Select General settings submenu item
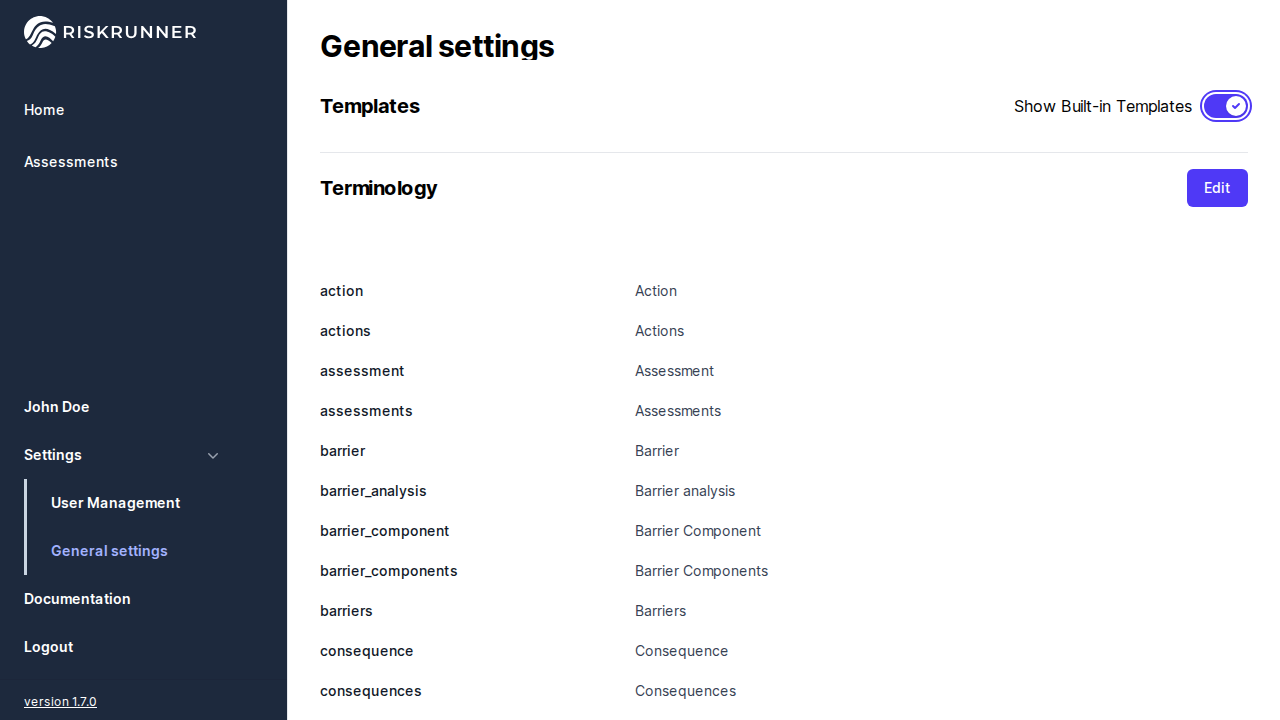Viewport: 1280px width, 720px height. (109, 551)
